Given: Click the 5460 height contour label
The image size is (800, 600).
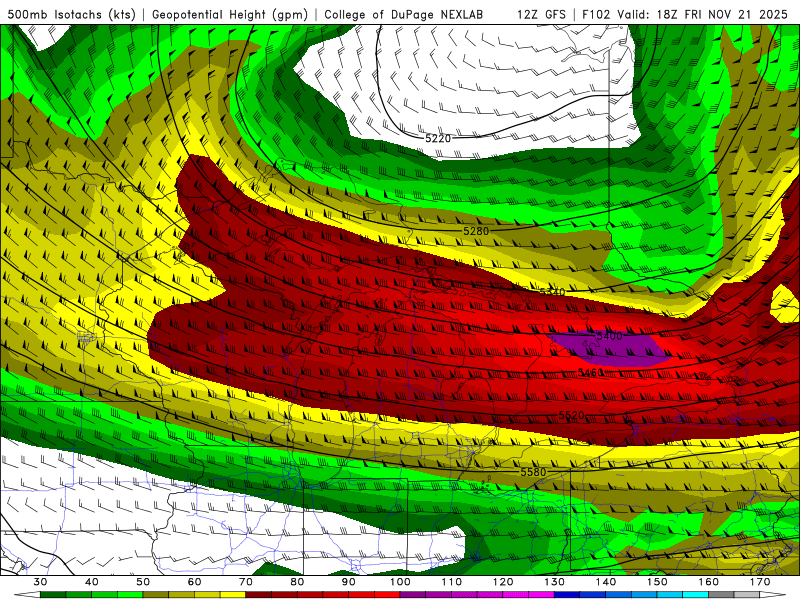Looking at the screenshot, I should pos(590,373).
